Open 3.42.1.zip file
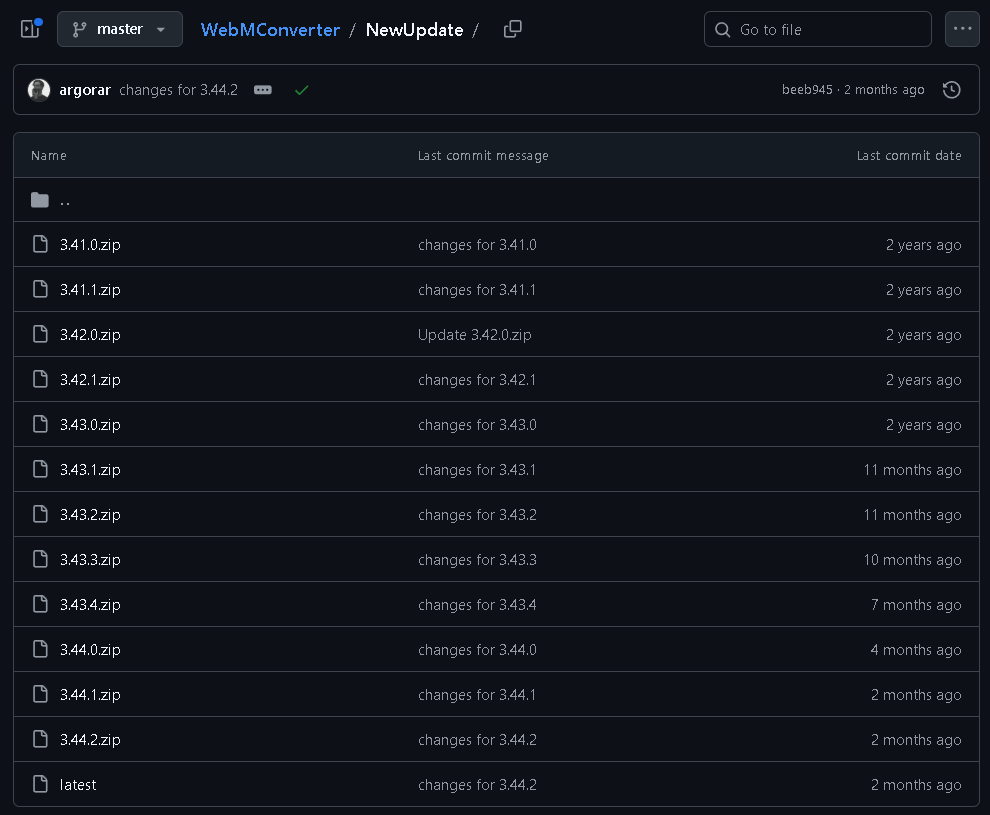The height and width of the screenshot is (815, 990). (x=90, y=379)
